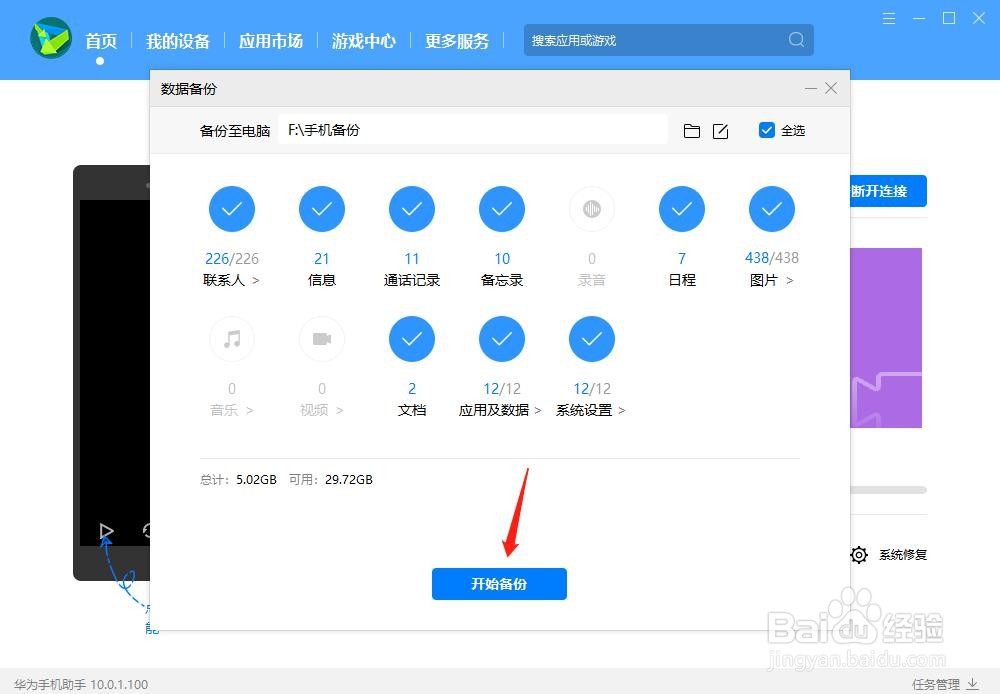
Task: Toggle the 通话记录 call log circle
Action: pos(412,209)
